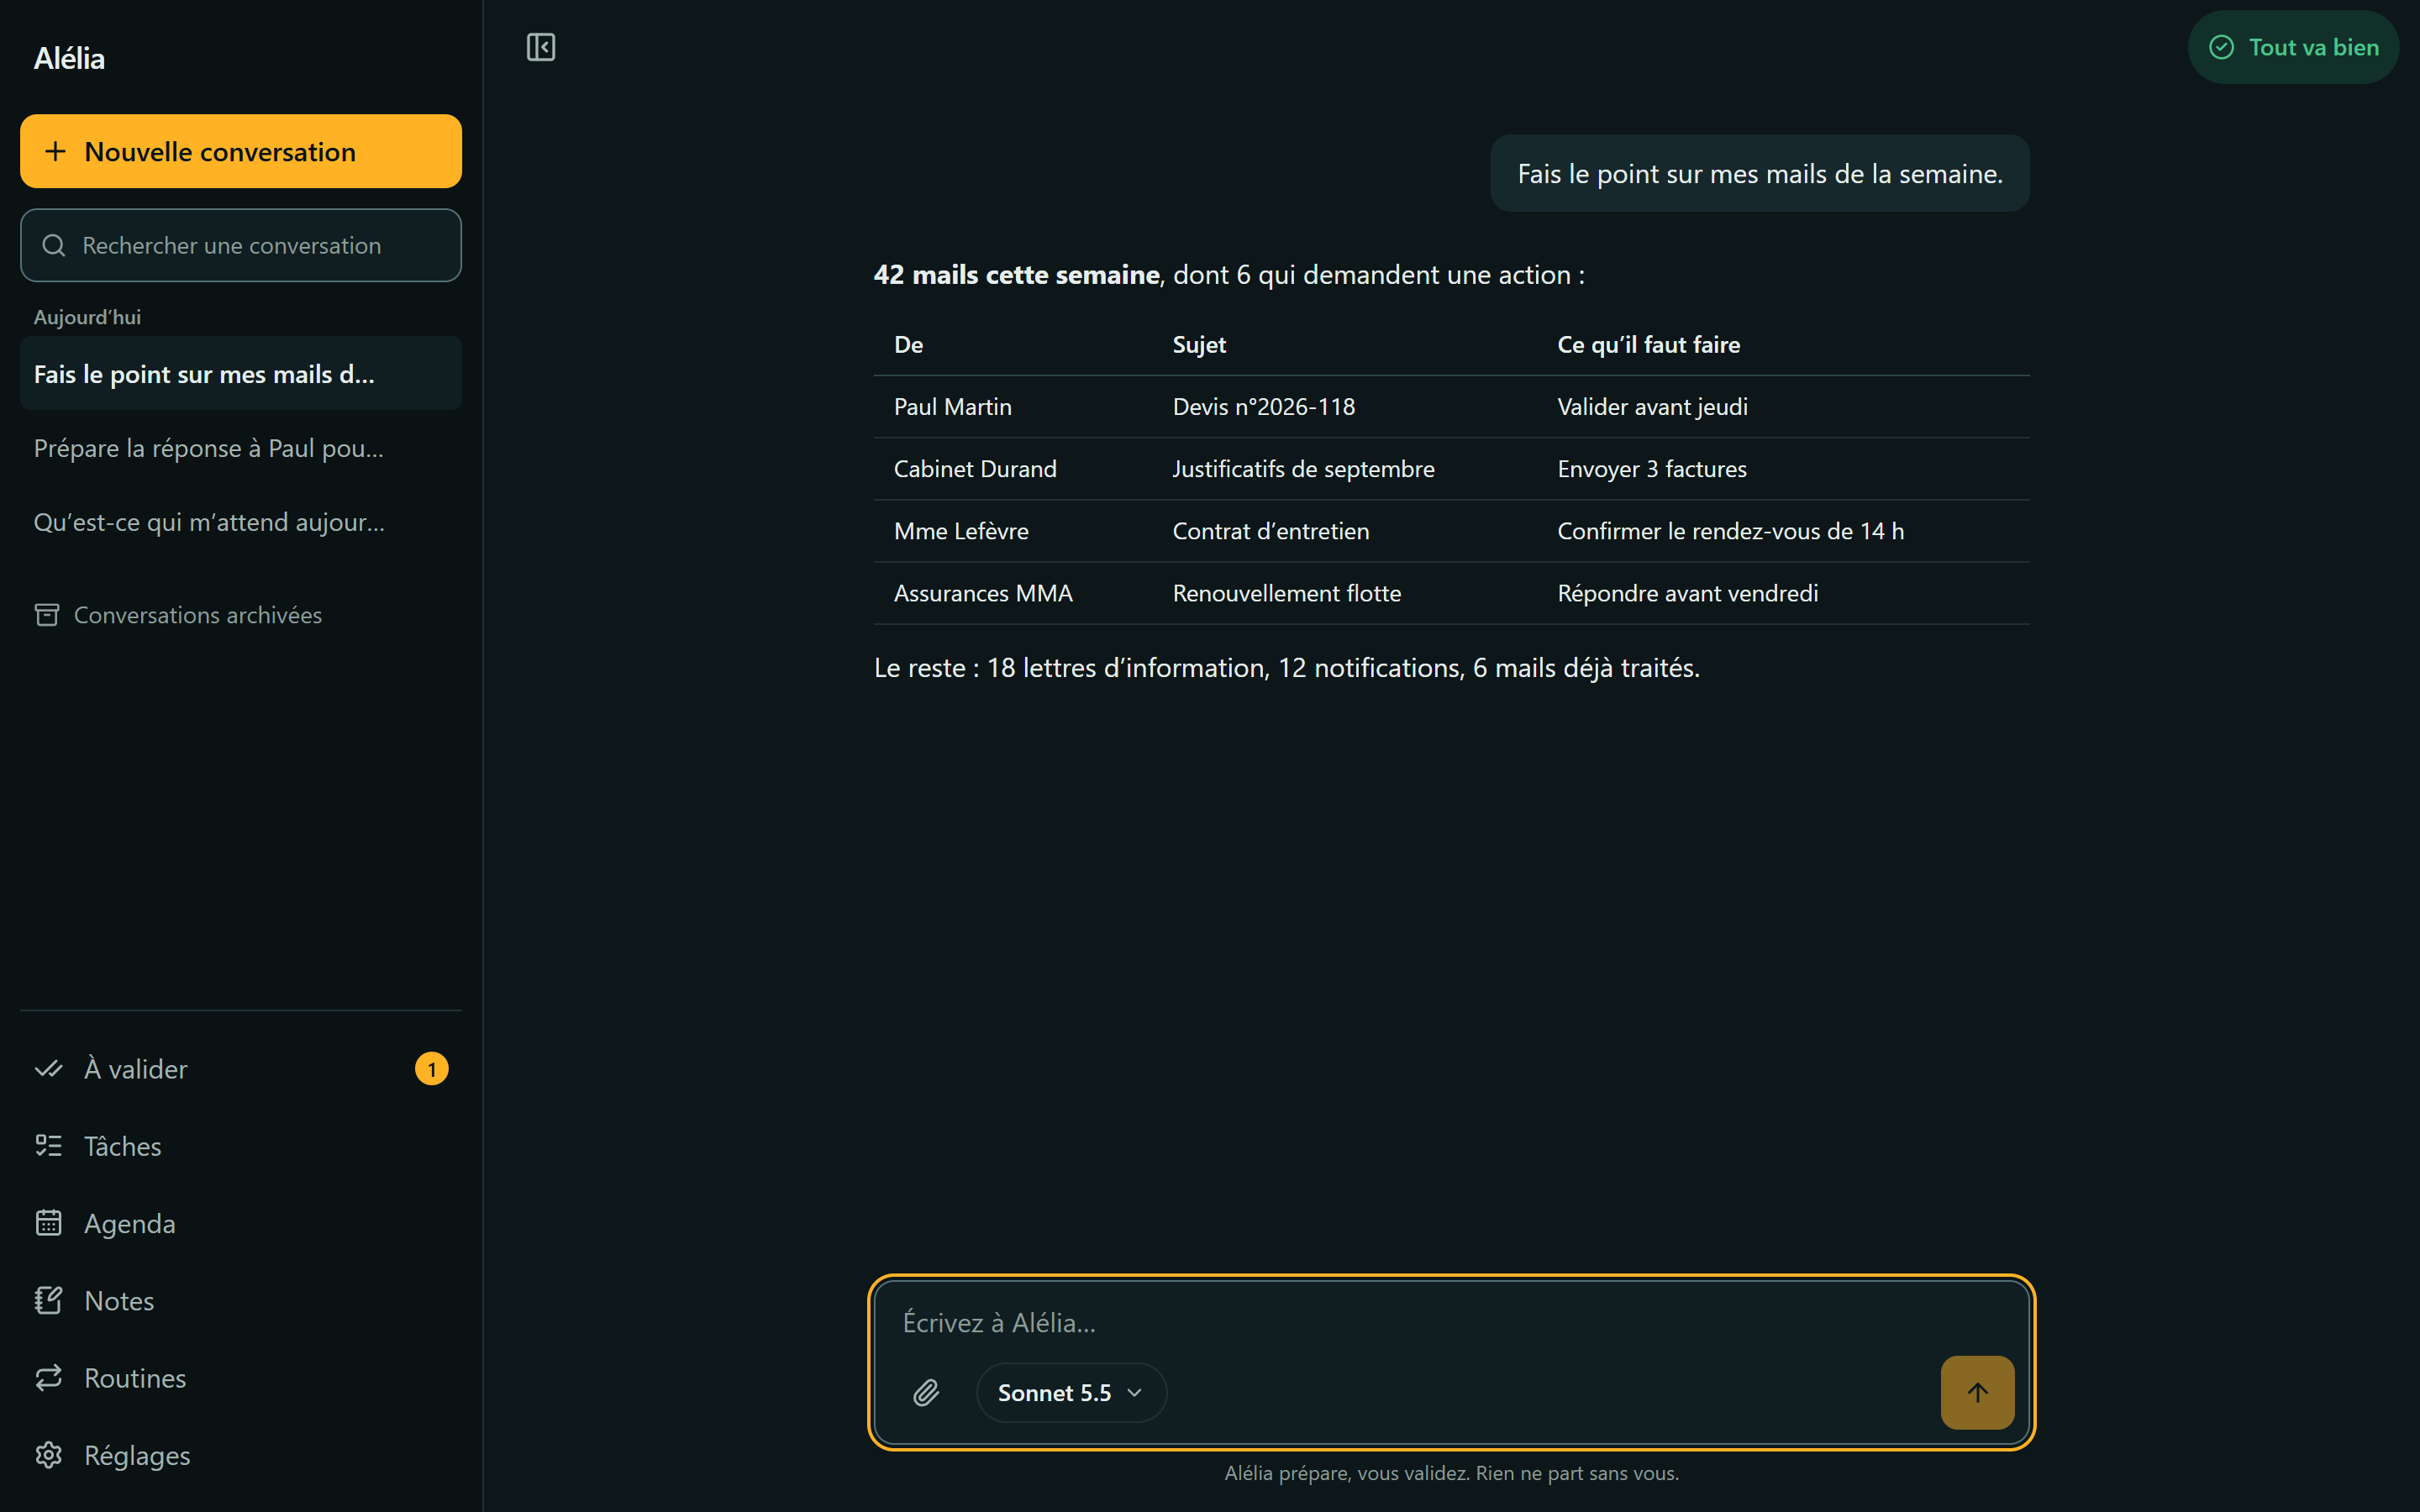The height and width of the screenshot is (1512, 2420).
Task: Click the checklist icon beside Tâches
Action: (49, 1146)
